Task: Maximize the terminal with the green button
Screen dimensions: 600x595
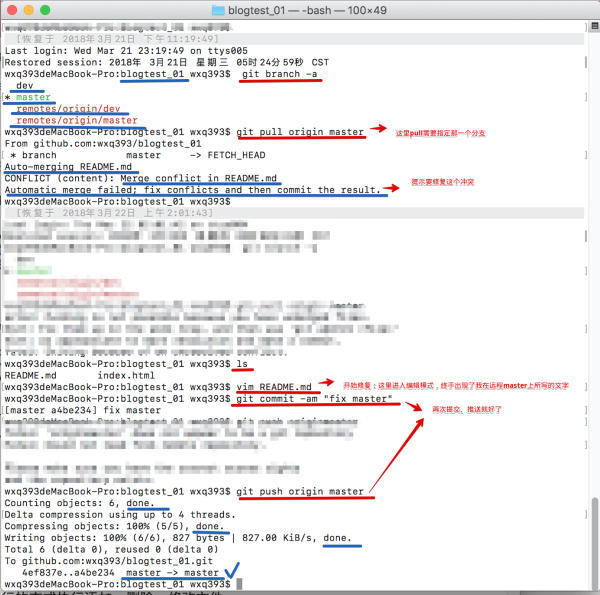Action: pos(45,10)
